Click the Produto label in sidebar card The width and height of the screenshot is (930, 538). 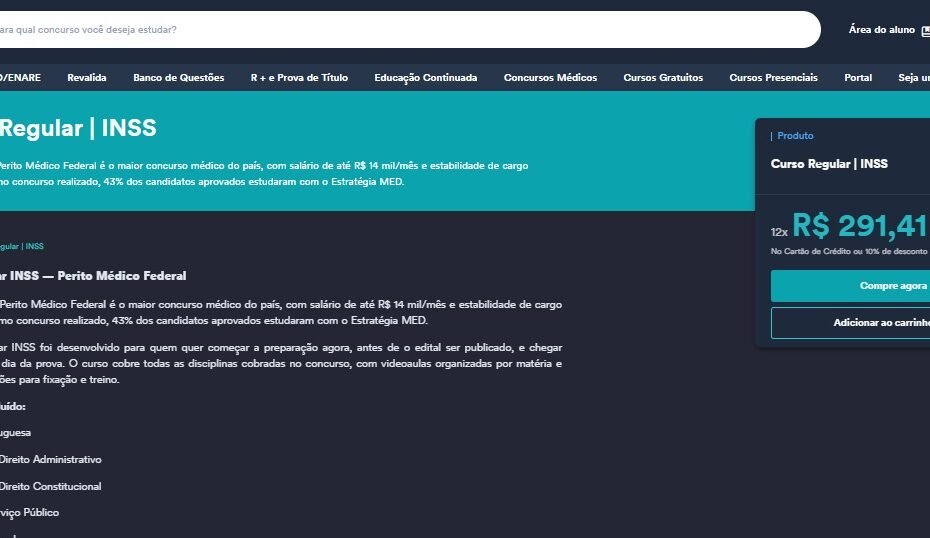(x=795, y=136)
